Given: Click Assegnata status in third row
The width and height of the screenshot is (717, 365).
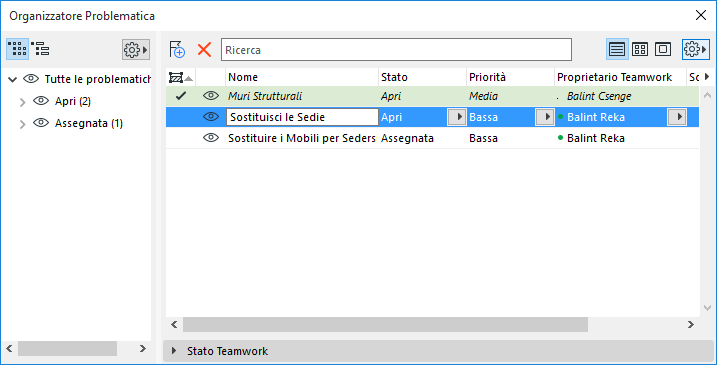Looking at the screenshot, I should coord(407,138).
